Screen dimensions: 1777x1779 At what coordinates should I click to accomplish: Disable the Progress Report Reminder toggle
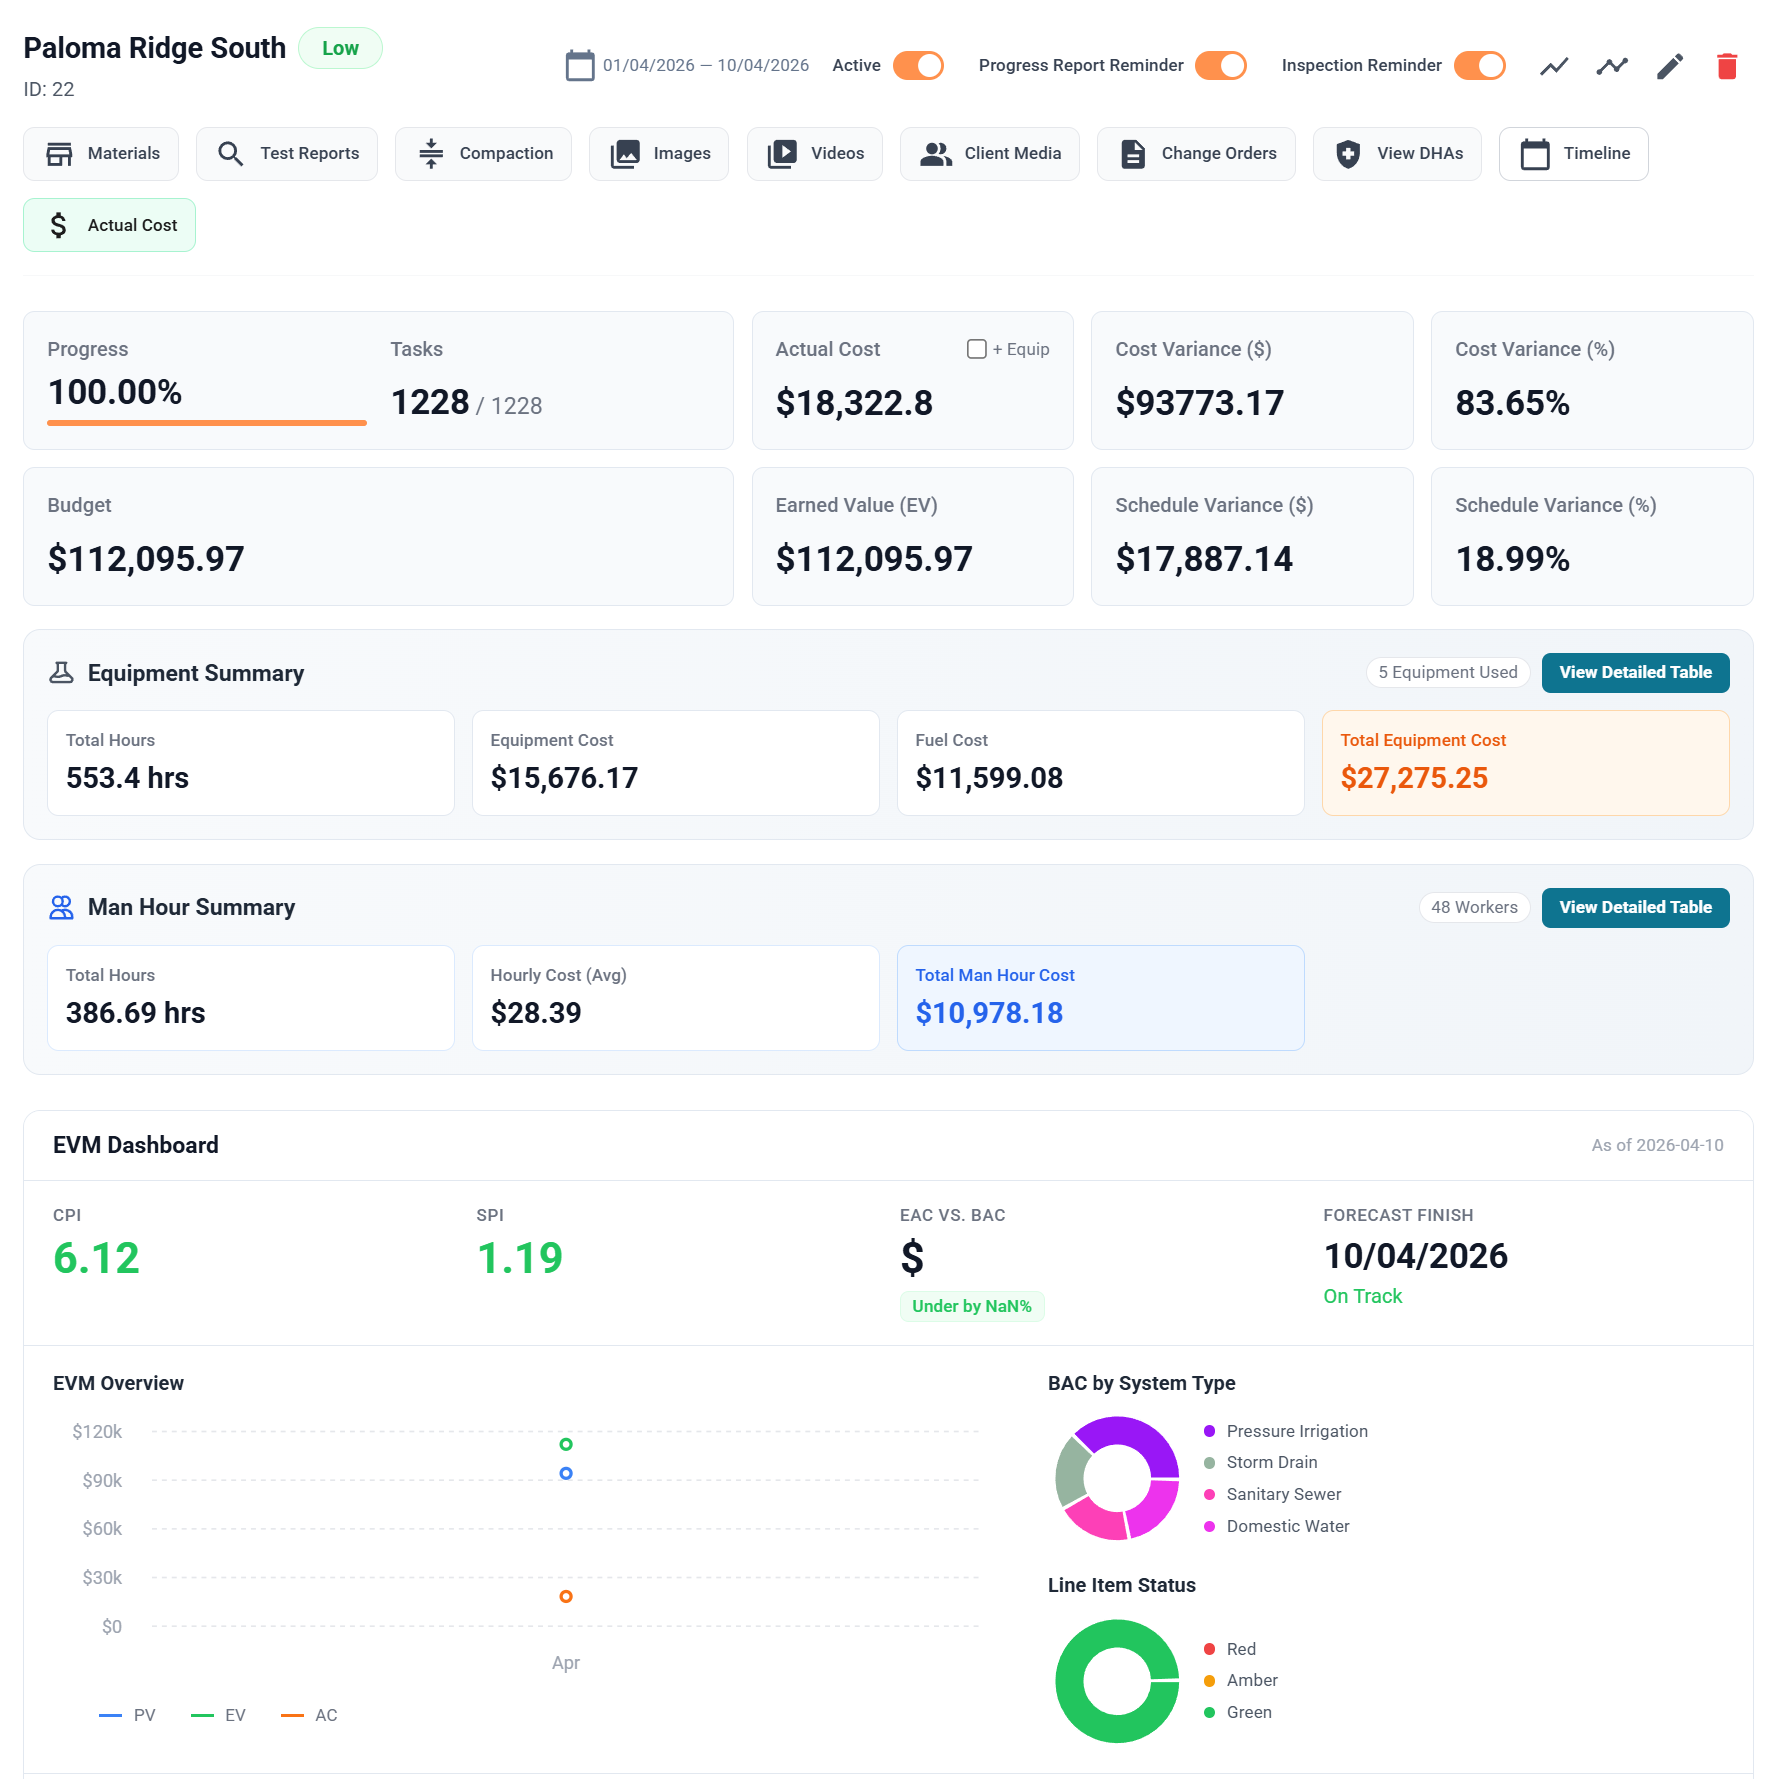pos(1221,65)
